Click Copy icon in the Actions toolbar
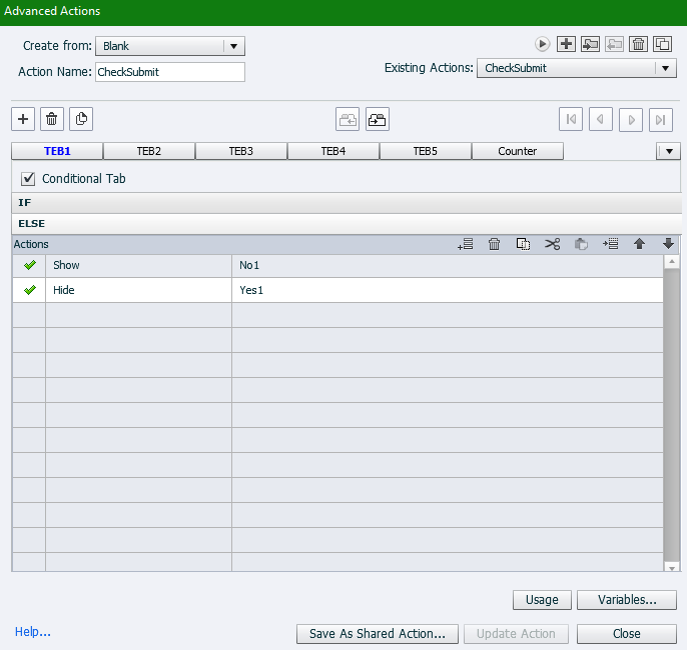The height and width of the screenshot is (650, 687). click(x=523, y=244)
